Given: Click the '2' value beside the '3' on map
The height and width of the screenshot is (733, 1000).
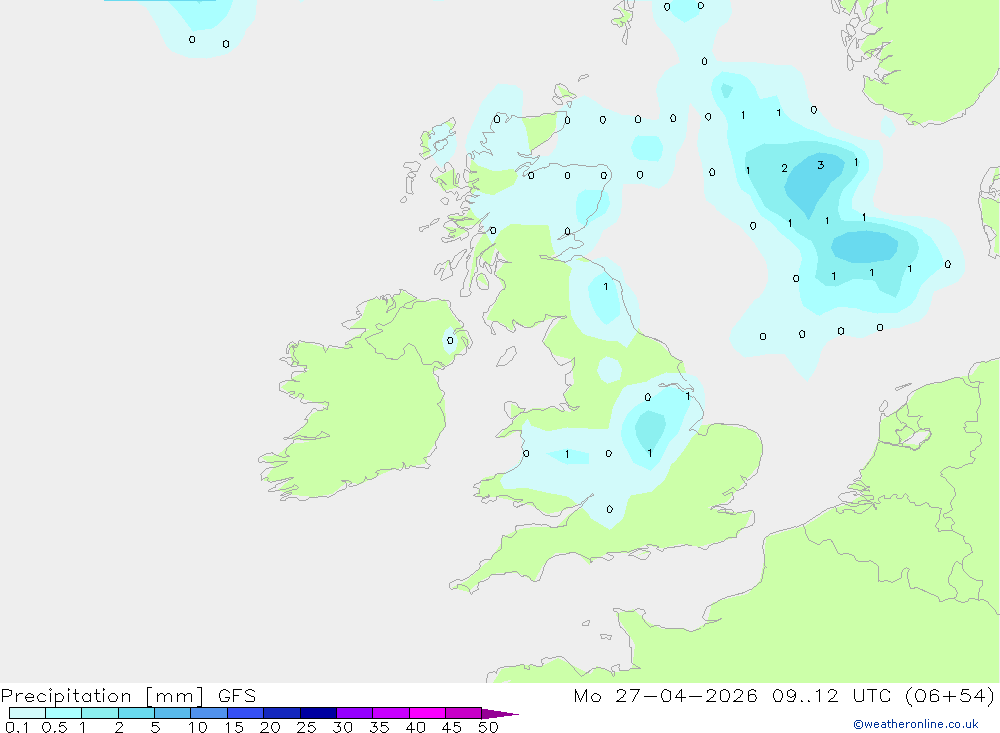Looking at the screenshot, I should pyautogui.click(x=784, y=168).
